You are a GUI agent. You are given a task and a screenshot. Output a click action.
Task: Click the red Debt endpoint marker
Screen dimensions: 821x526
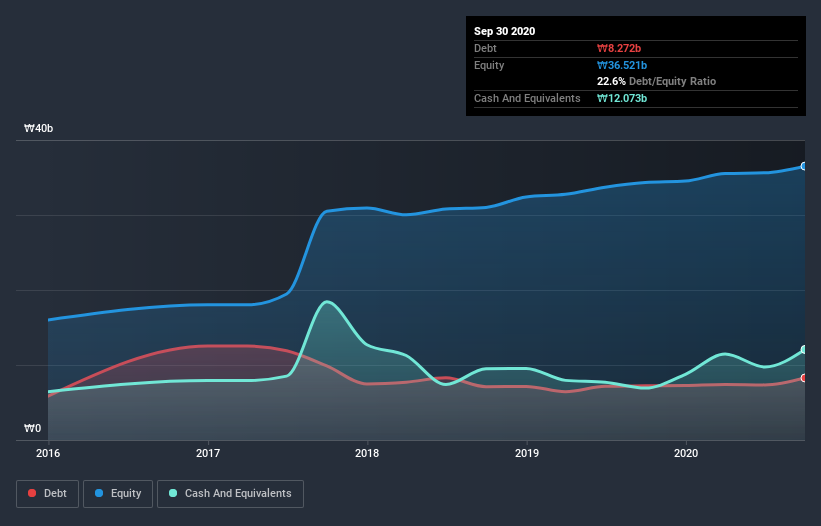tap(804, 378)
